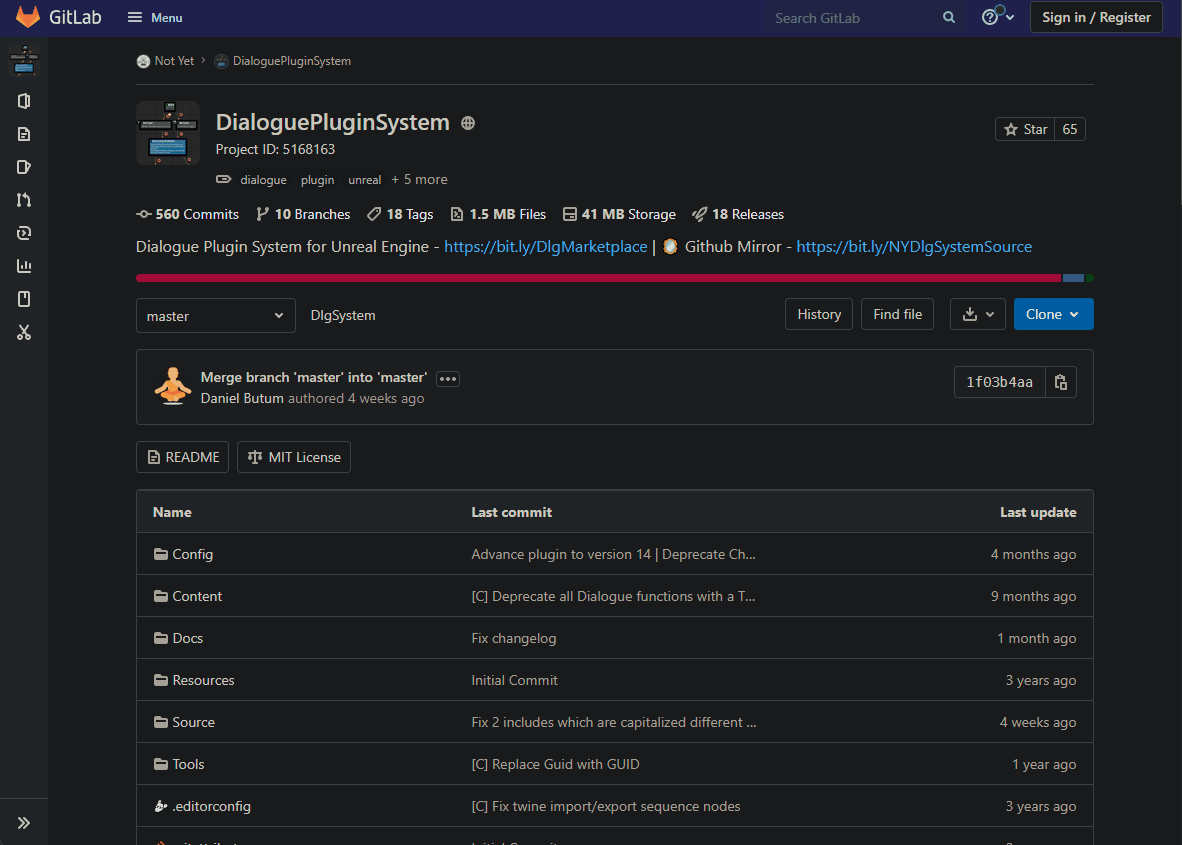This screenshot has width=1182, height=845.
Task: Open the Wiki from the sidebar
Action: pos(24,298)
